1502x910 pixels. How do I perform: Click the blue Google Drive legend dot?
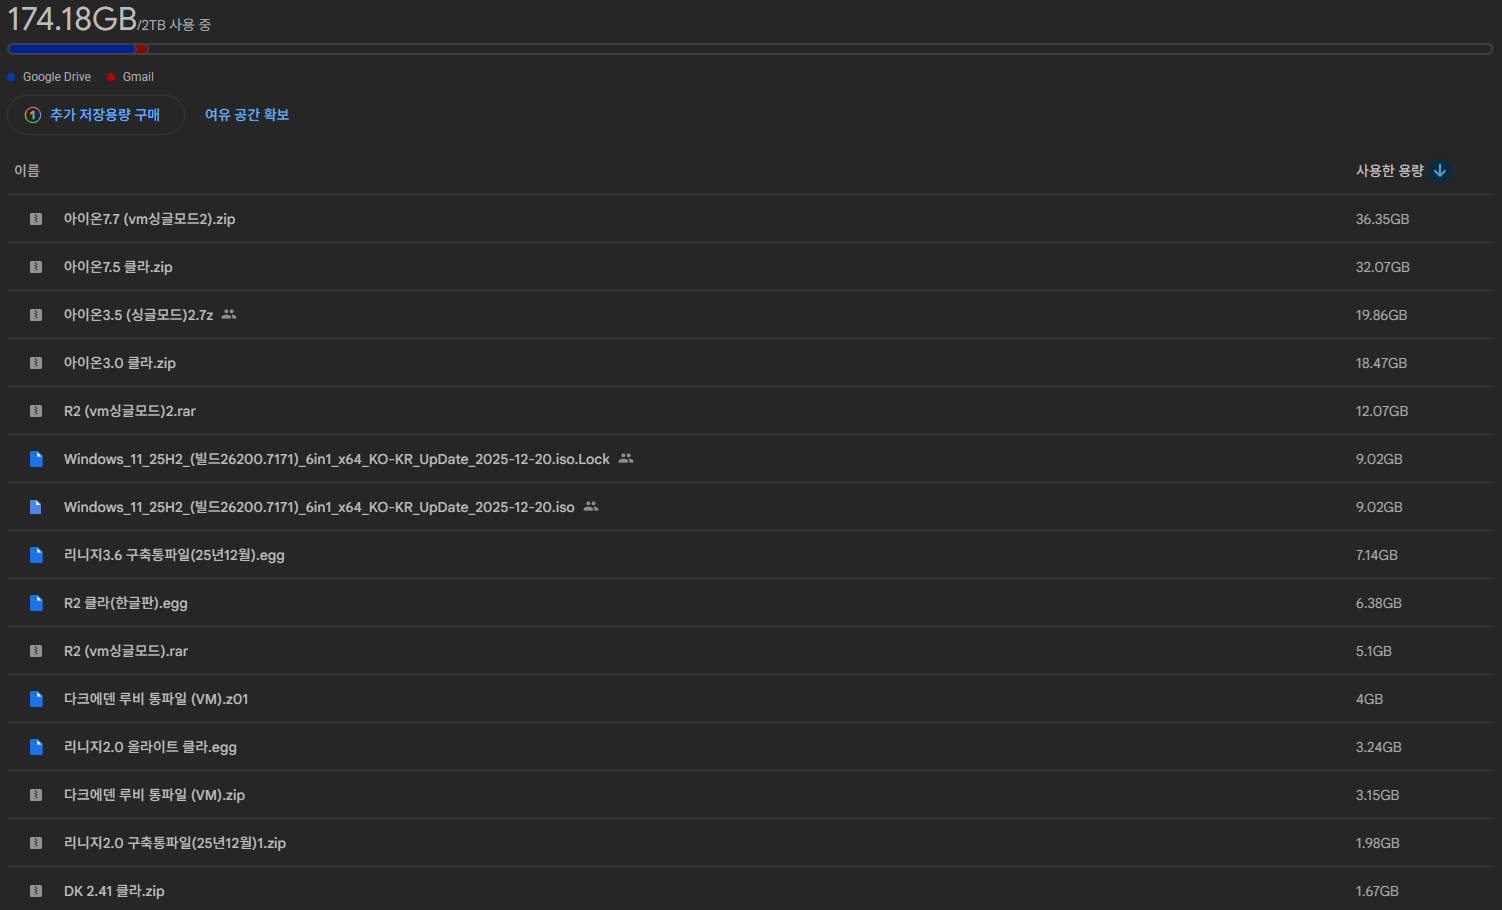click(12, 77)
